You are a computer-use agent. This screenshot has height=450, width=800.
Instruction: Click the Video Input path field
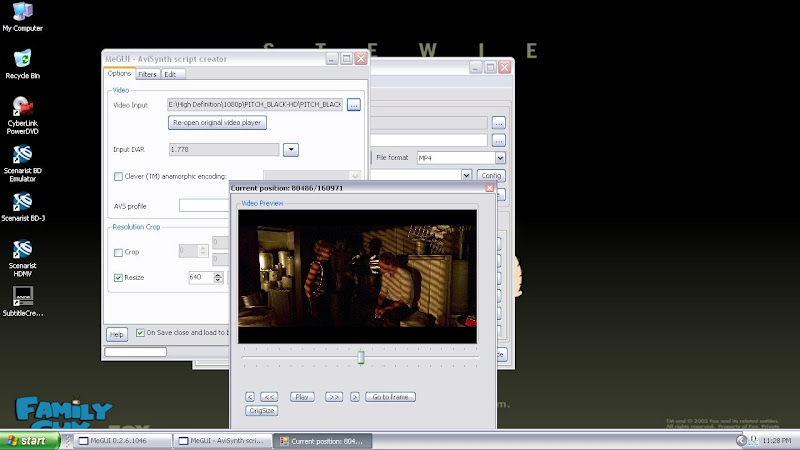point(255,105)
